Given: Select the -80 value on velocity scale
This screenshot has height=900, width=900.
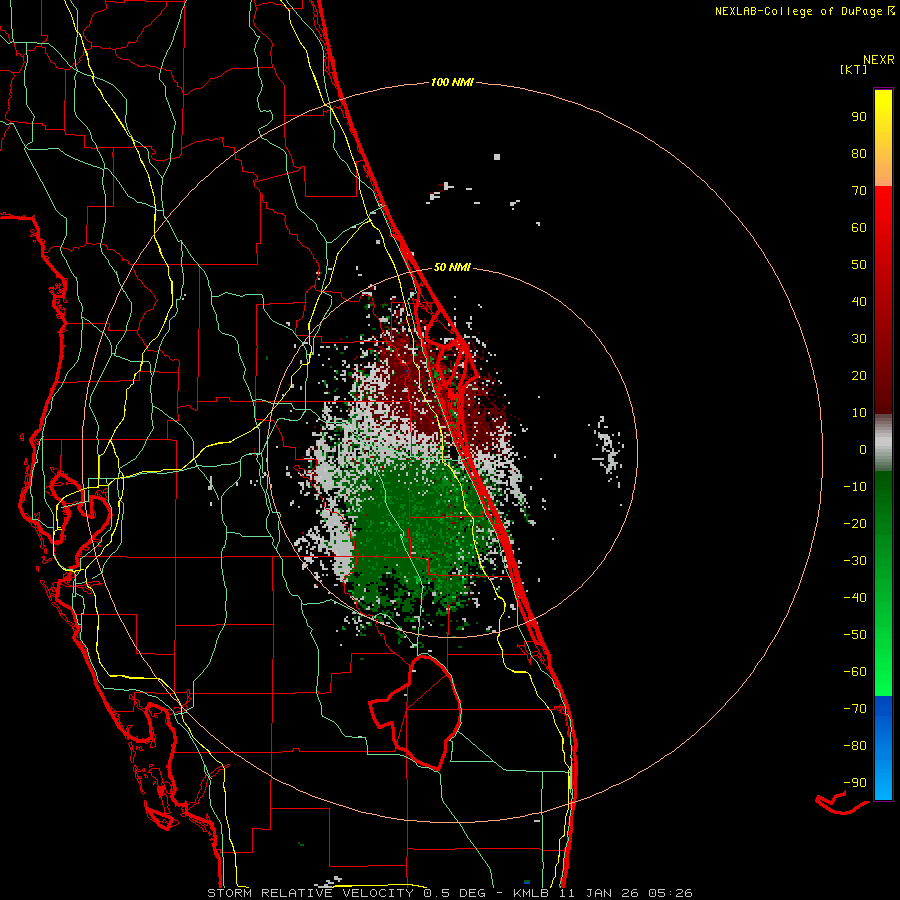Looking at the screenshot, I should click(855, 746).
